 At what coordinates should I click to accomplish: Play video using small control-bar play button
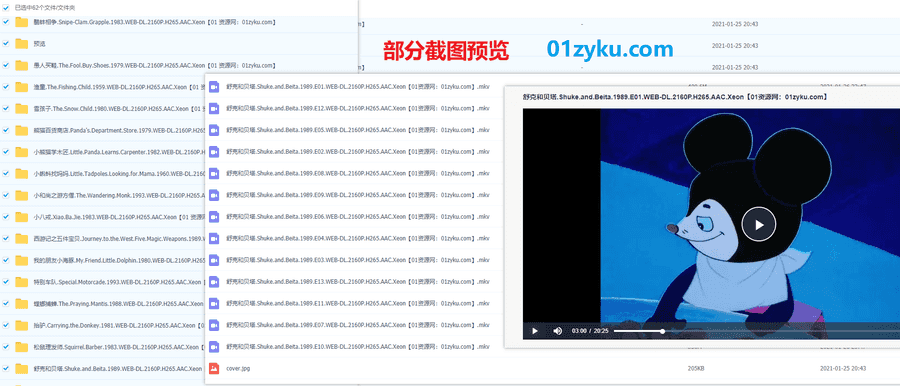click(535, 331)
